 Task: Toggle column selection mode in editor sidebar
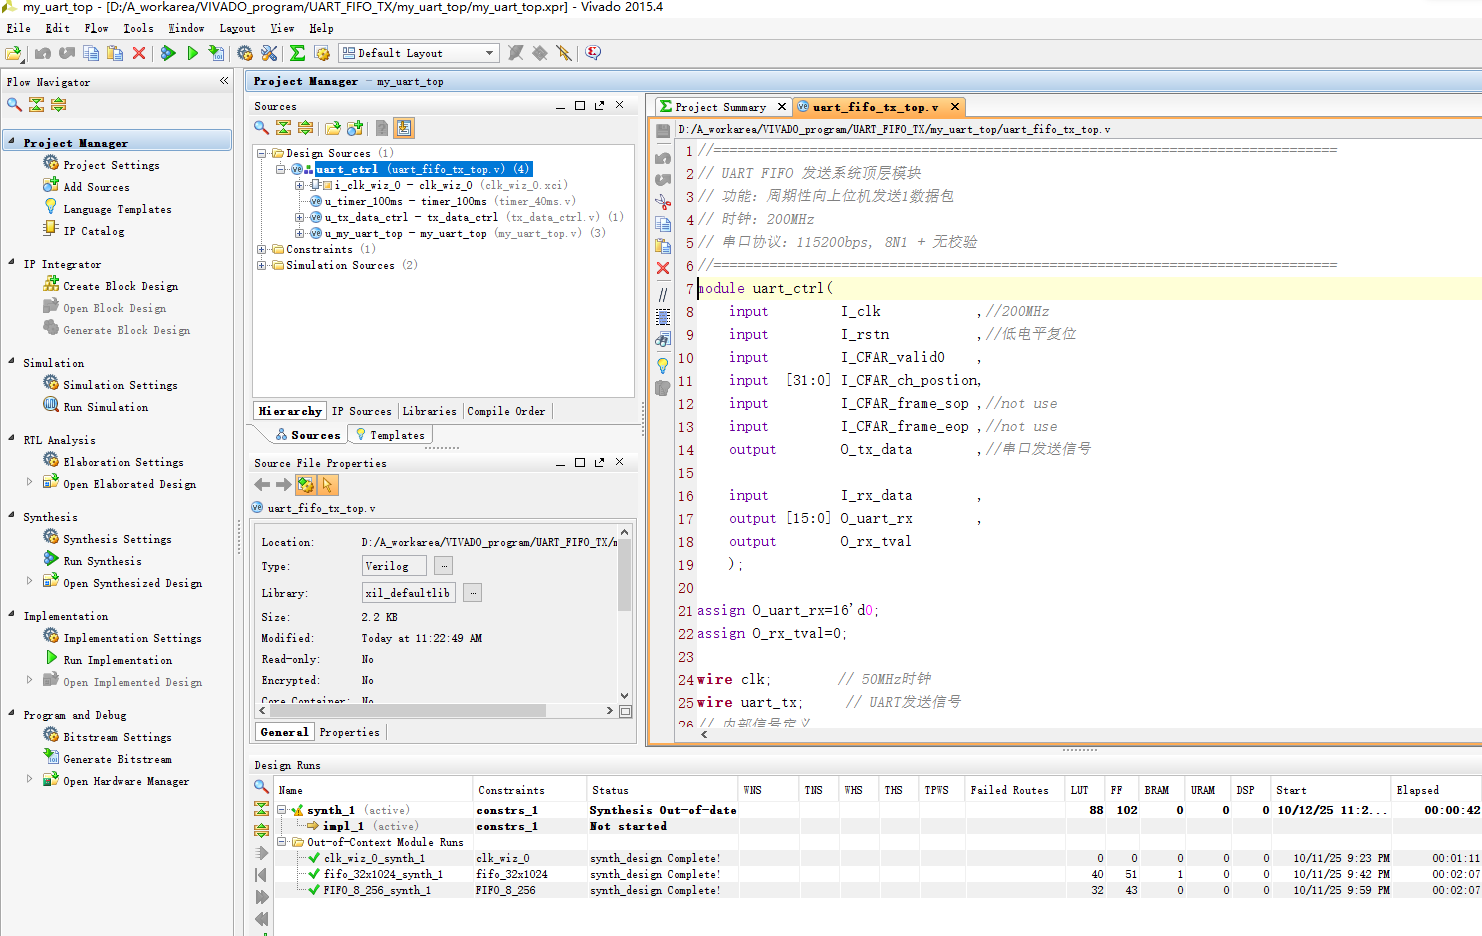[662, 317]
